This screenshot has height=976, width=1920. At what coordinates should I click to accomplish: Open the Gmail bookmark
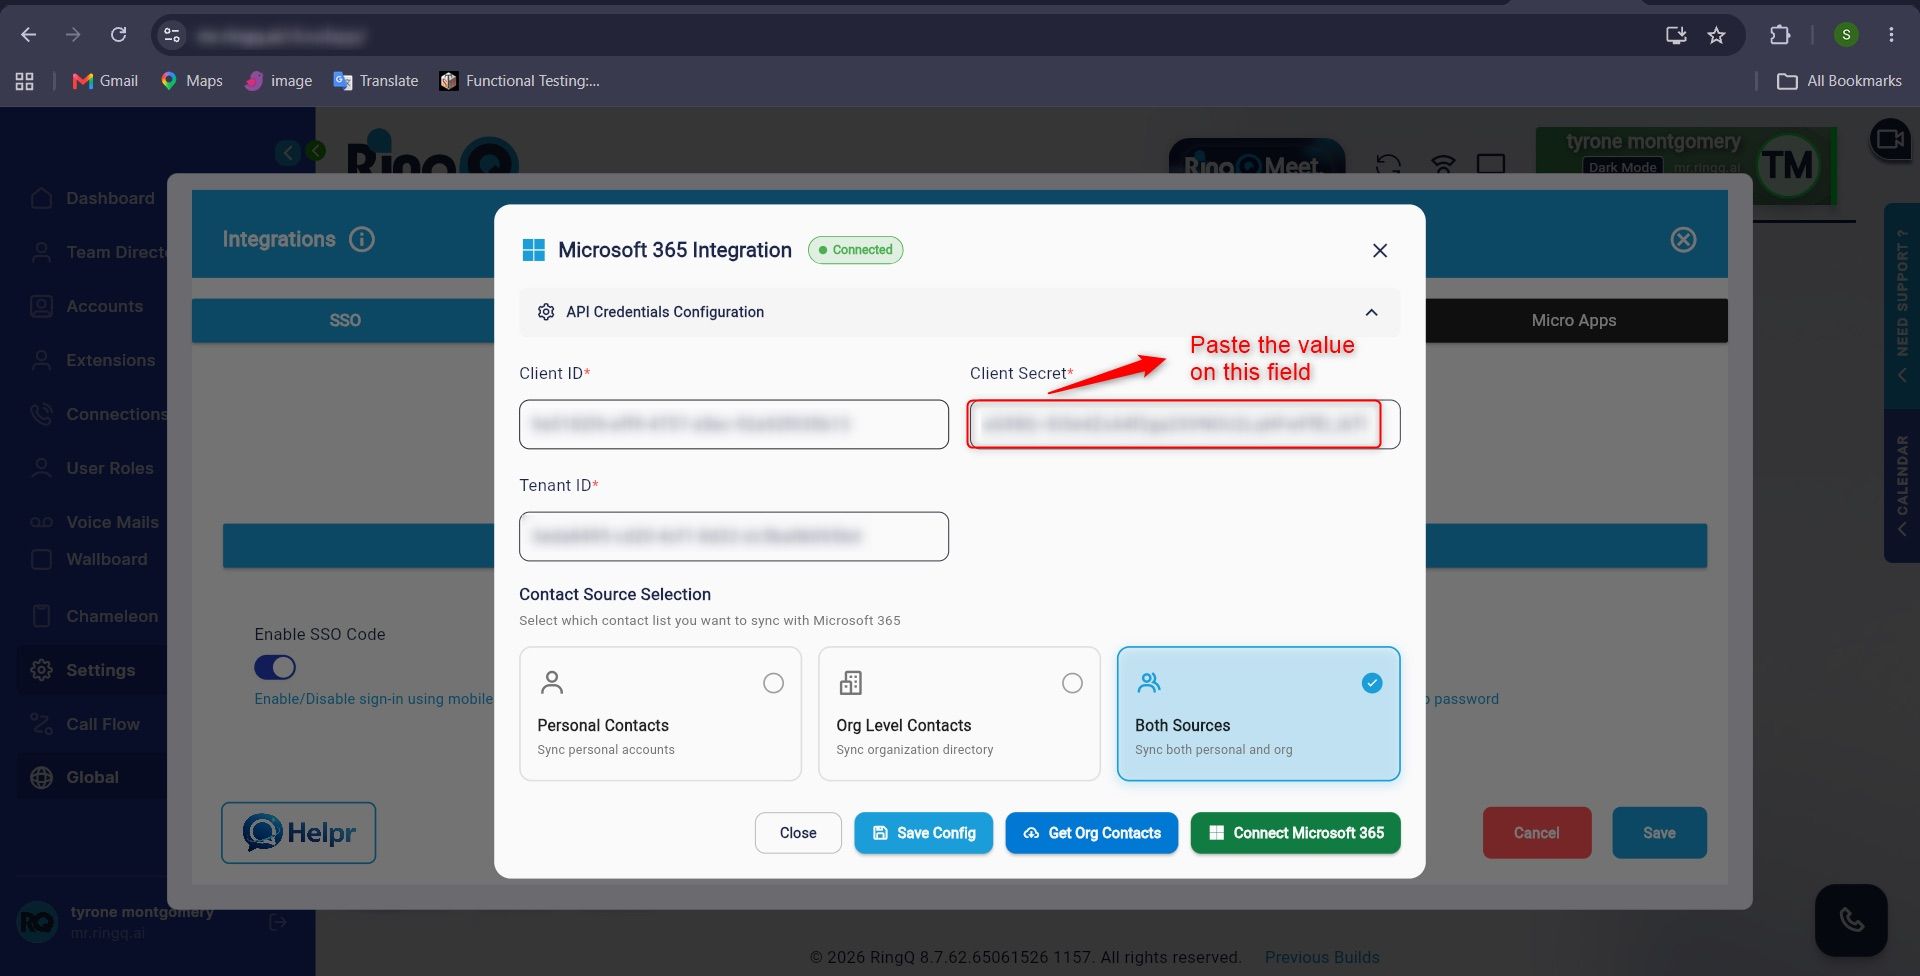(105, 81)
